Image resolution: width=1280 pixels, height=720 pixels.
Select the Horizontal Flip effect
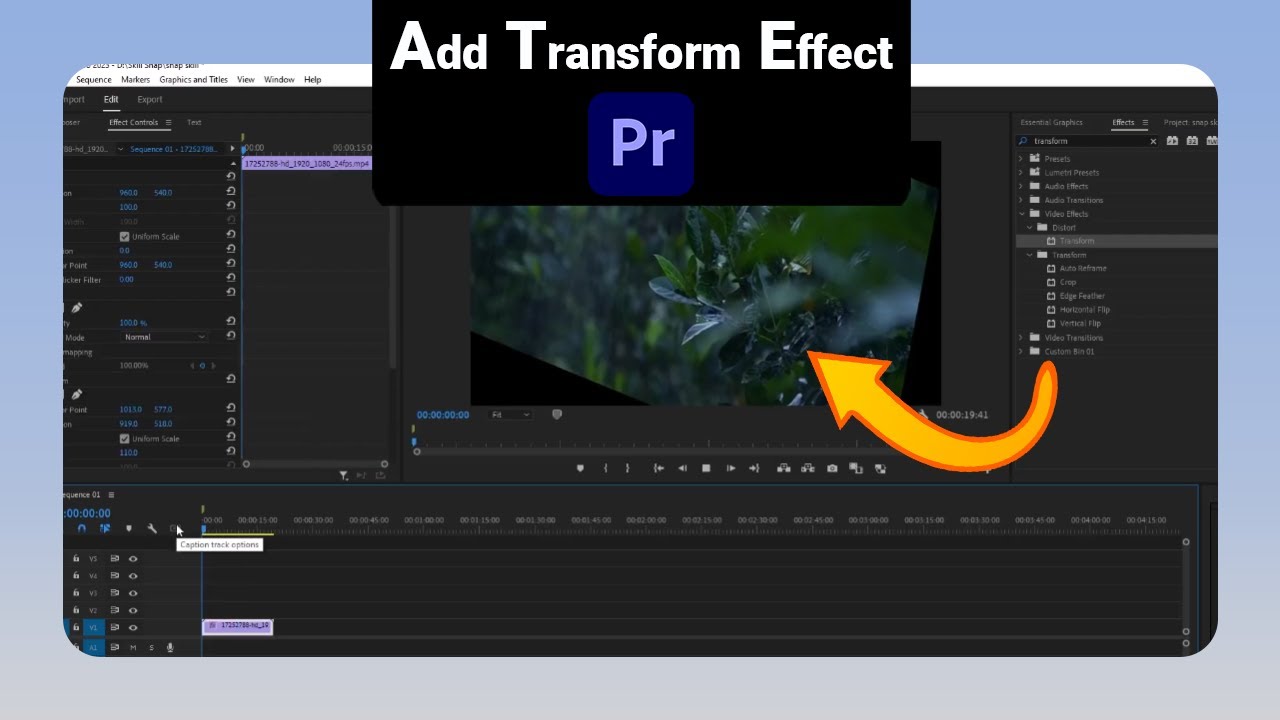1084,310
